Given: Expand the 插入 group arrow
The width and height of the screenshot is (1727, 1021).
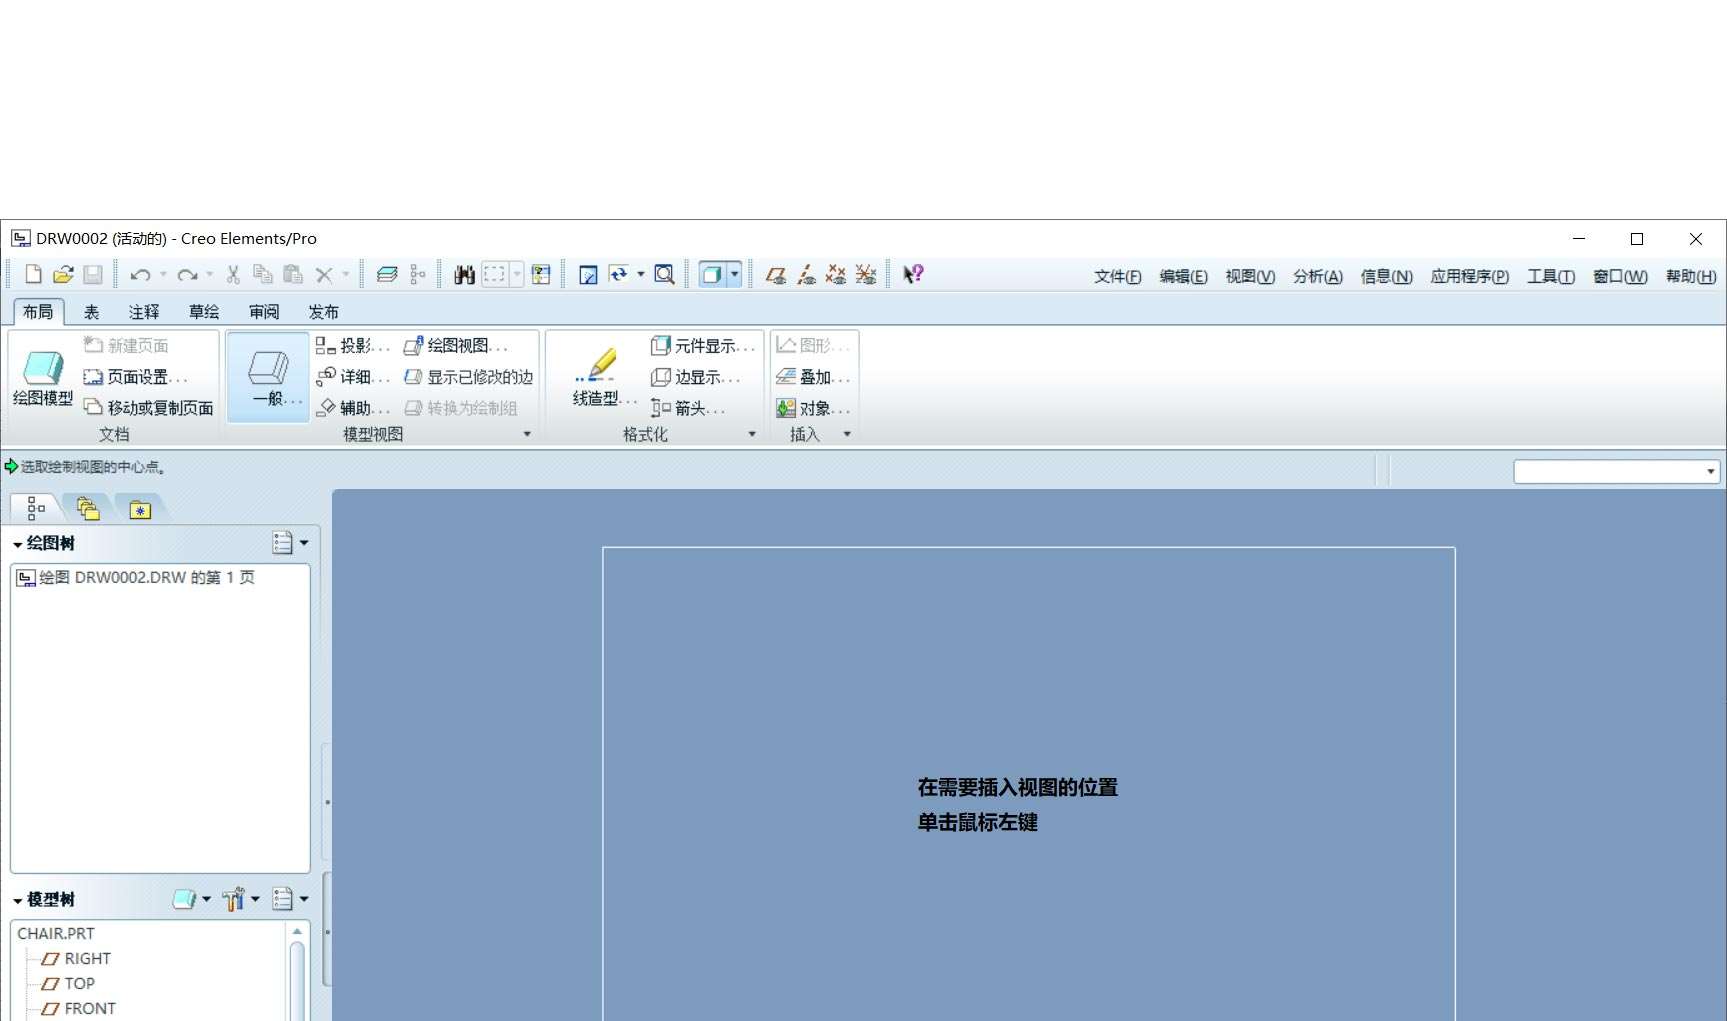Looking at the screenshot, I should (x=847, y=434).
